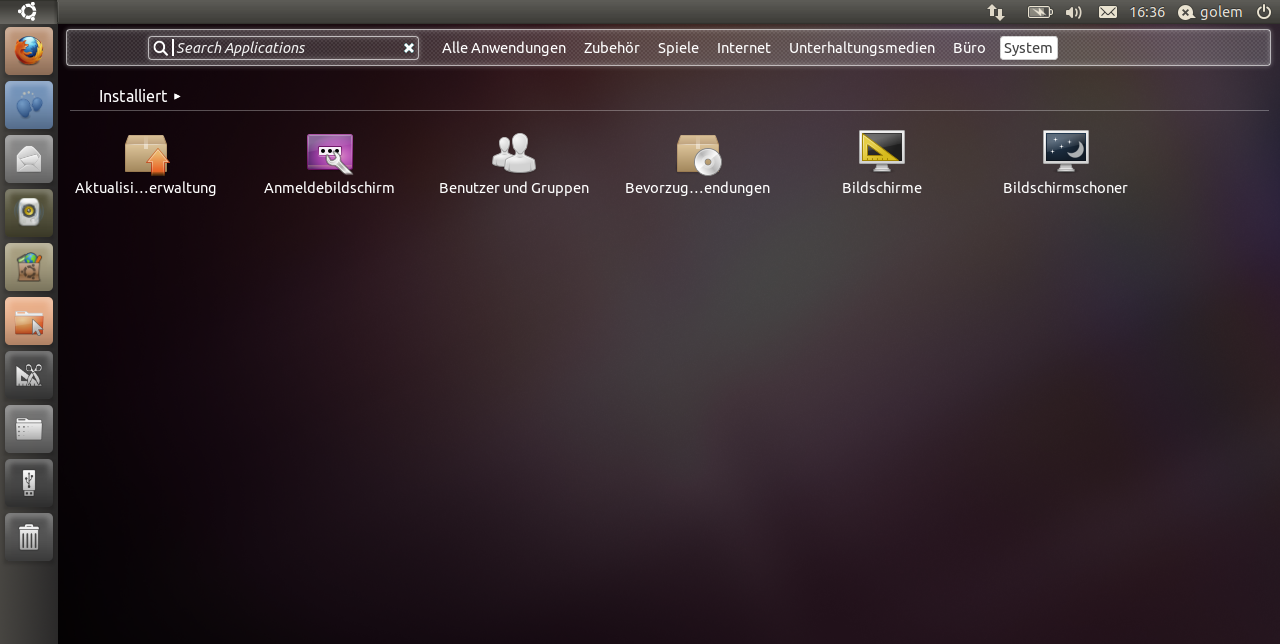Open the power session menu
1280x644 pixels.
click(x=1263, y=12)
